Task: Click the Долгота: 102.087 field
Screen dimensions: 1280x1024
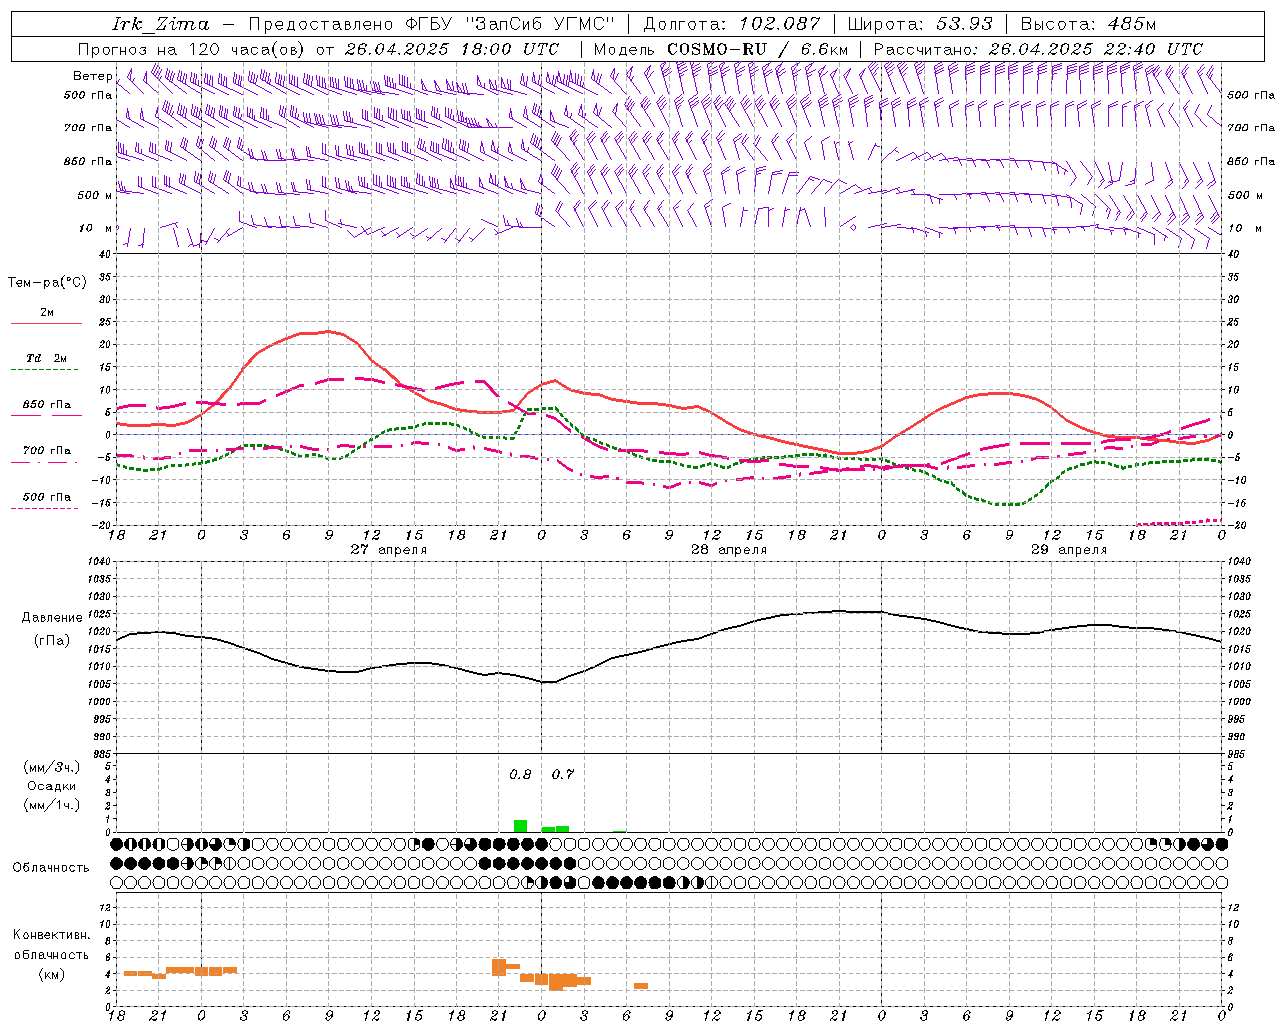Action: point(732,24)
